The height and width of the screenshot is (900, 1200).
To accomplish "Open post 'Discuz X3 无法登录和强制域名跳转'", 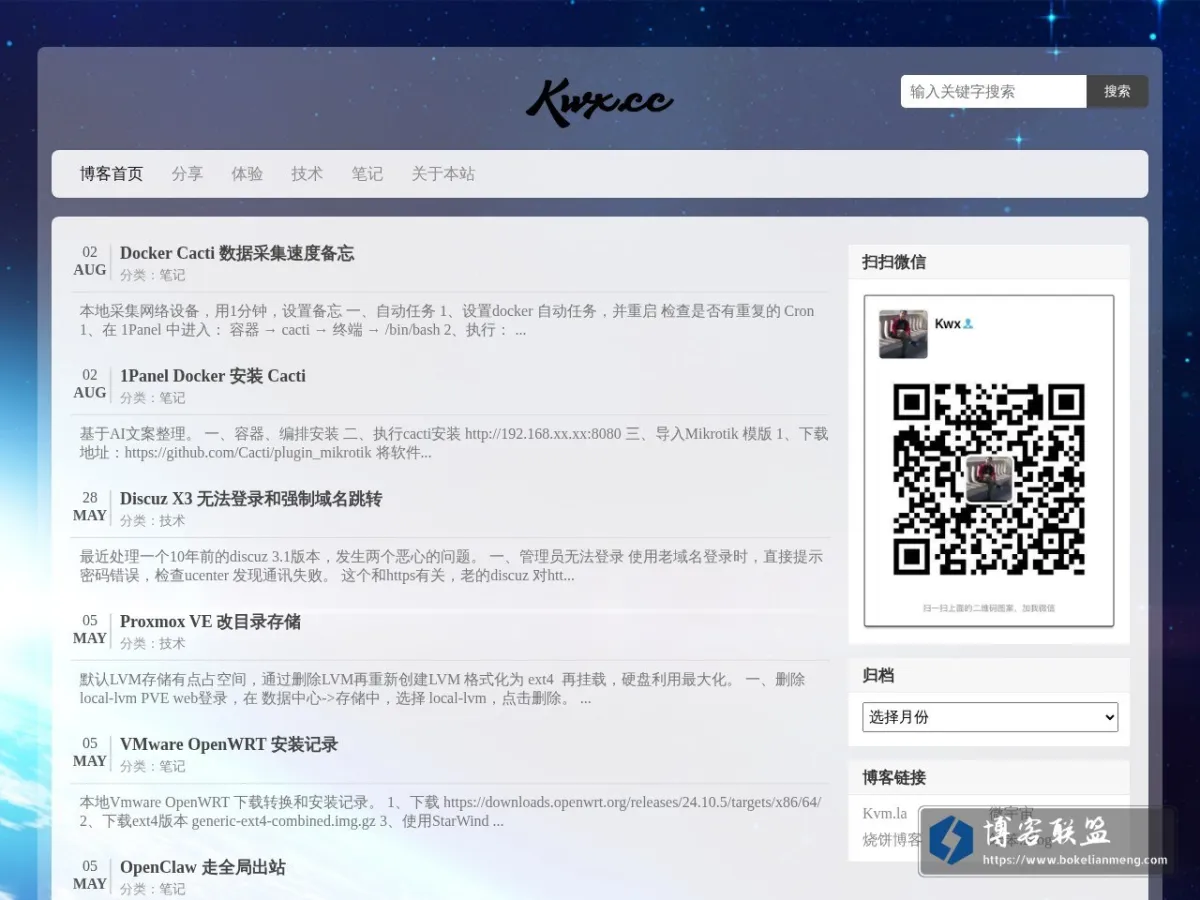I will click(x=251, y=499).
